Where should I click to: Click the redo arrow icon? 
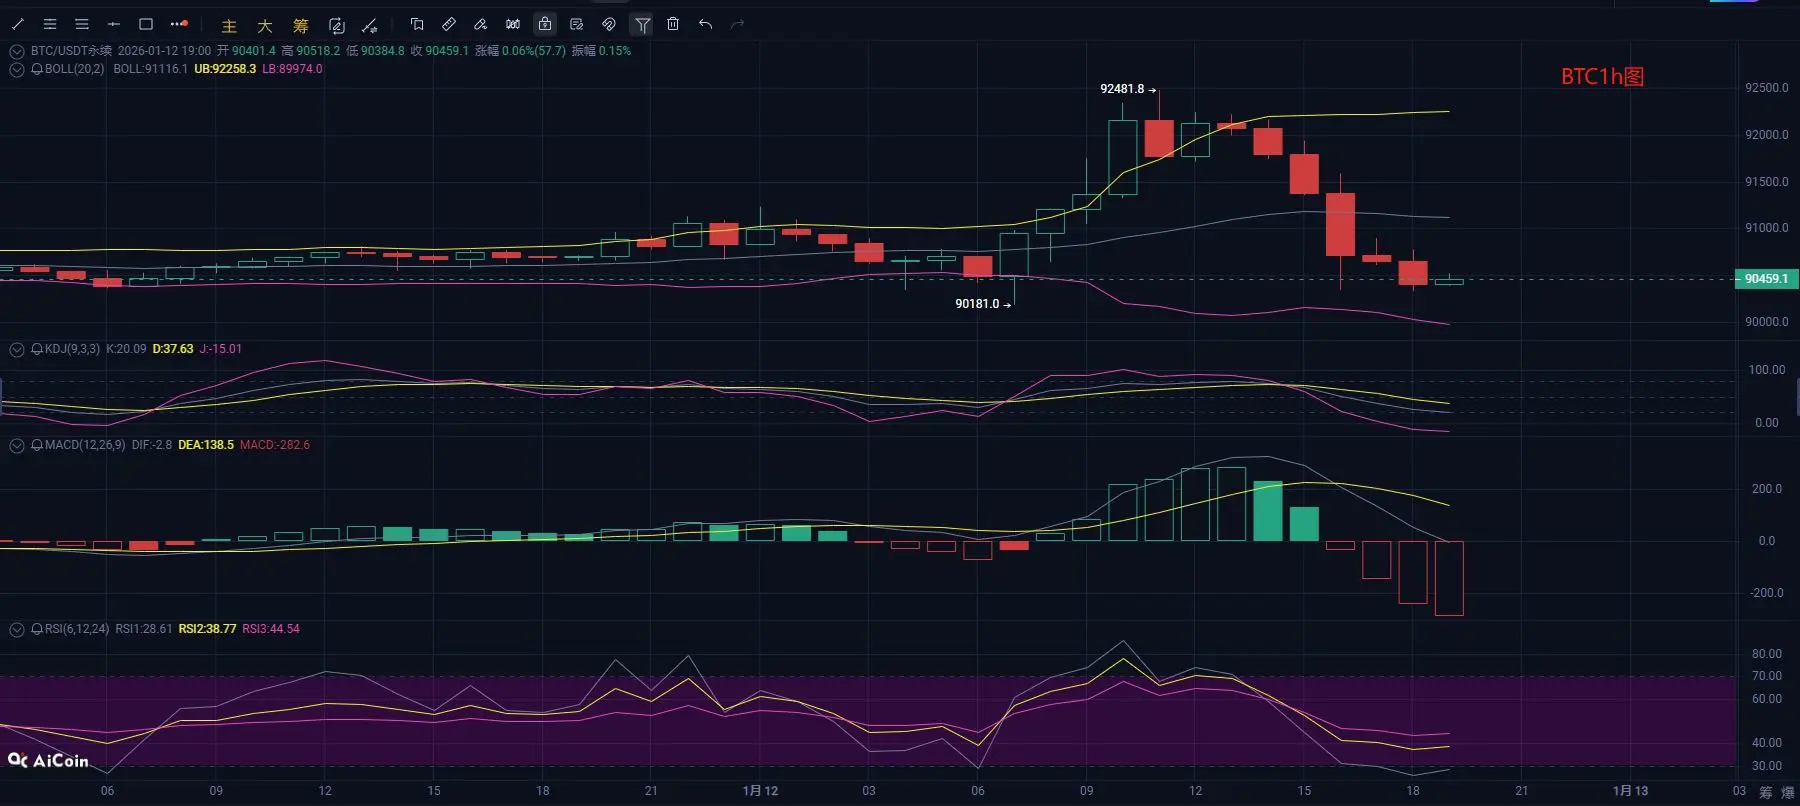pos(738,24)
